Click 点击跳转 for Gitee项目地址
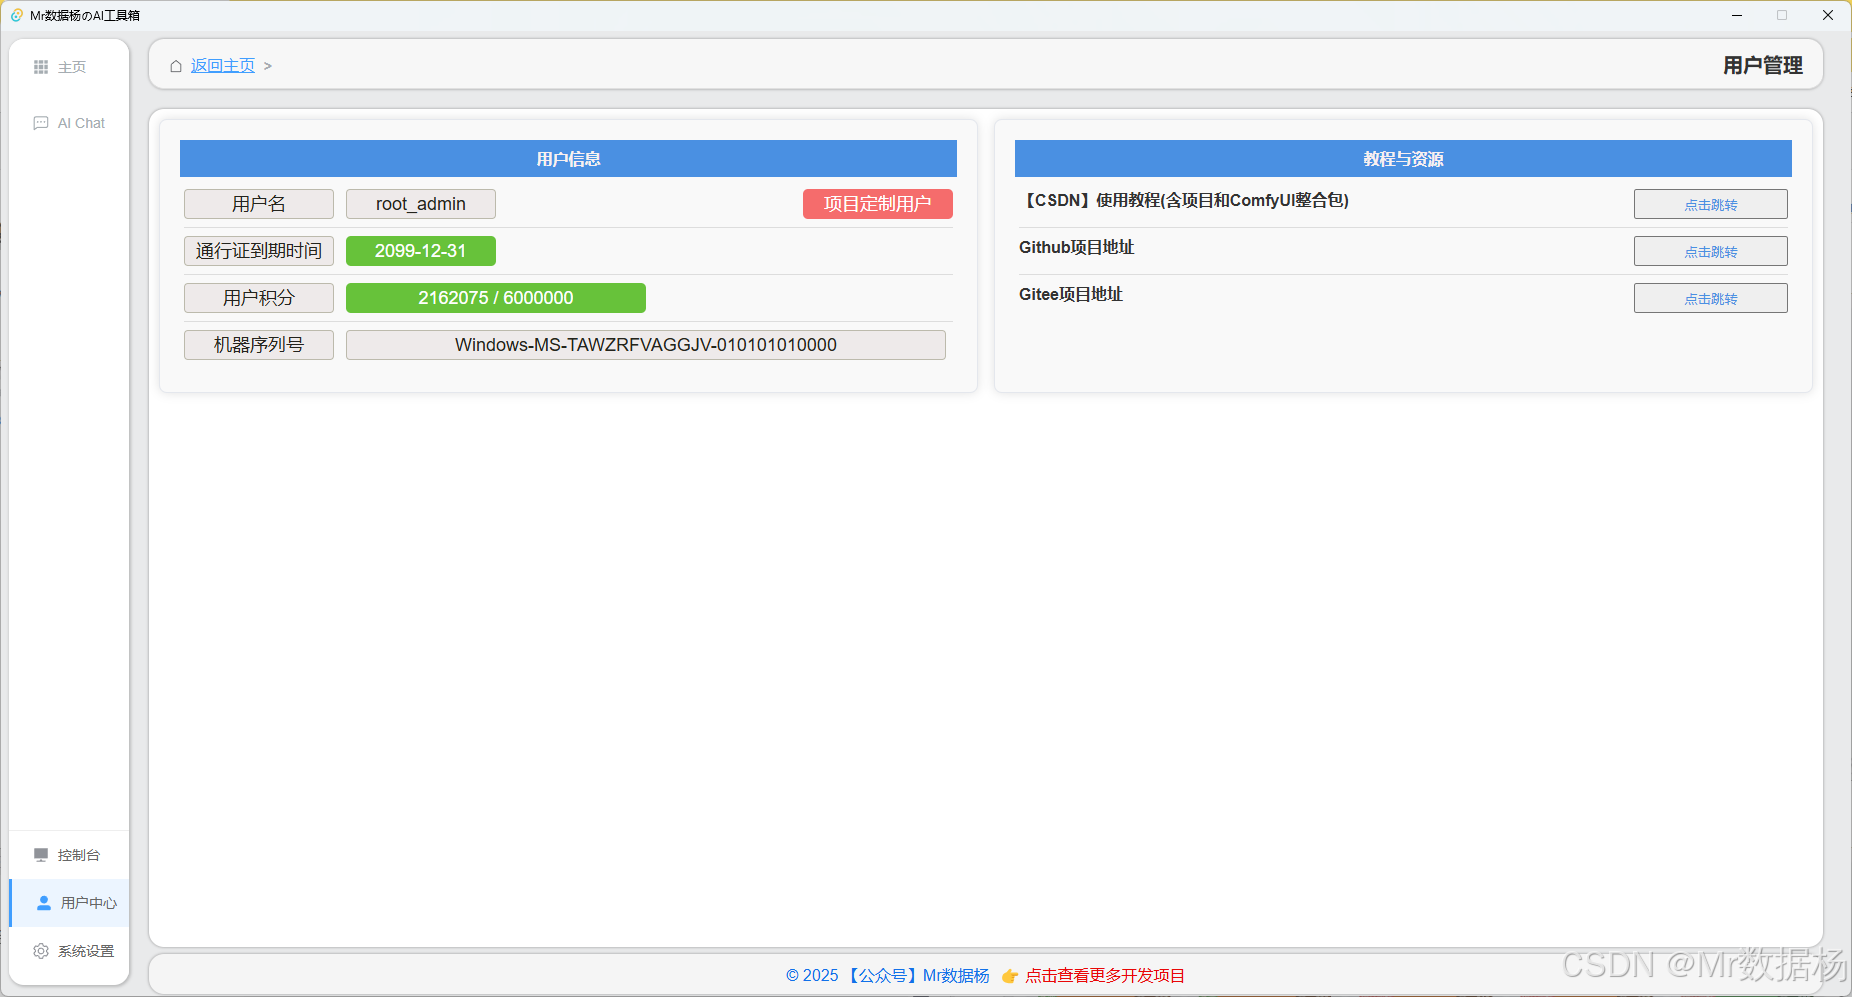1852x997 pixels. [x=1710, y=298]
